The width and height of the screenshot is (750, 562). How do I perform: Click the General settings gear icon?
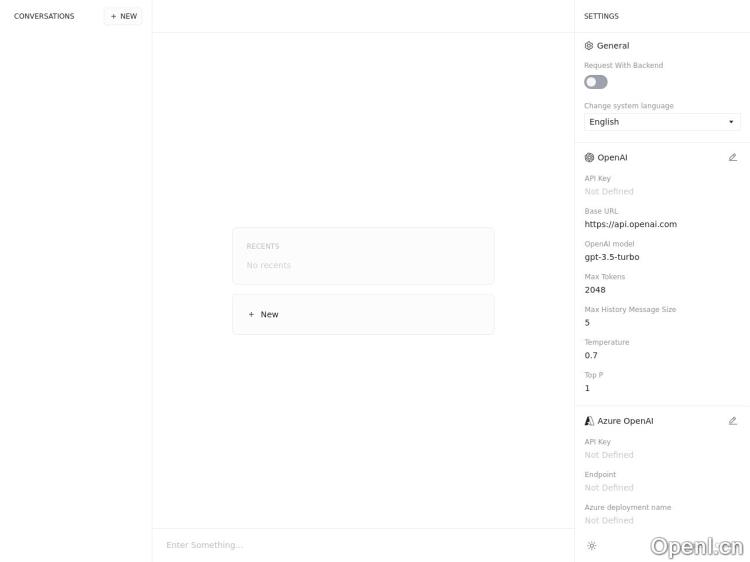coord(589,46)
